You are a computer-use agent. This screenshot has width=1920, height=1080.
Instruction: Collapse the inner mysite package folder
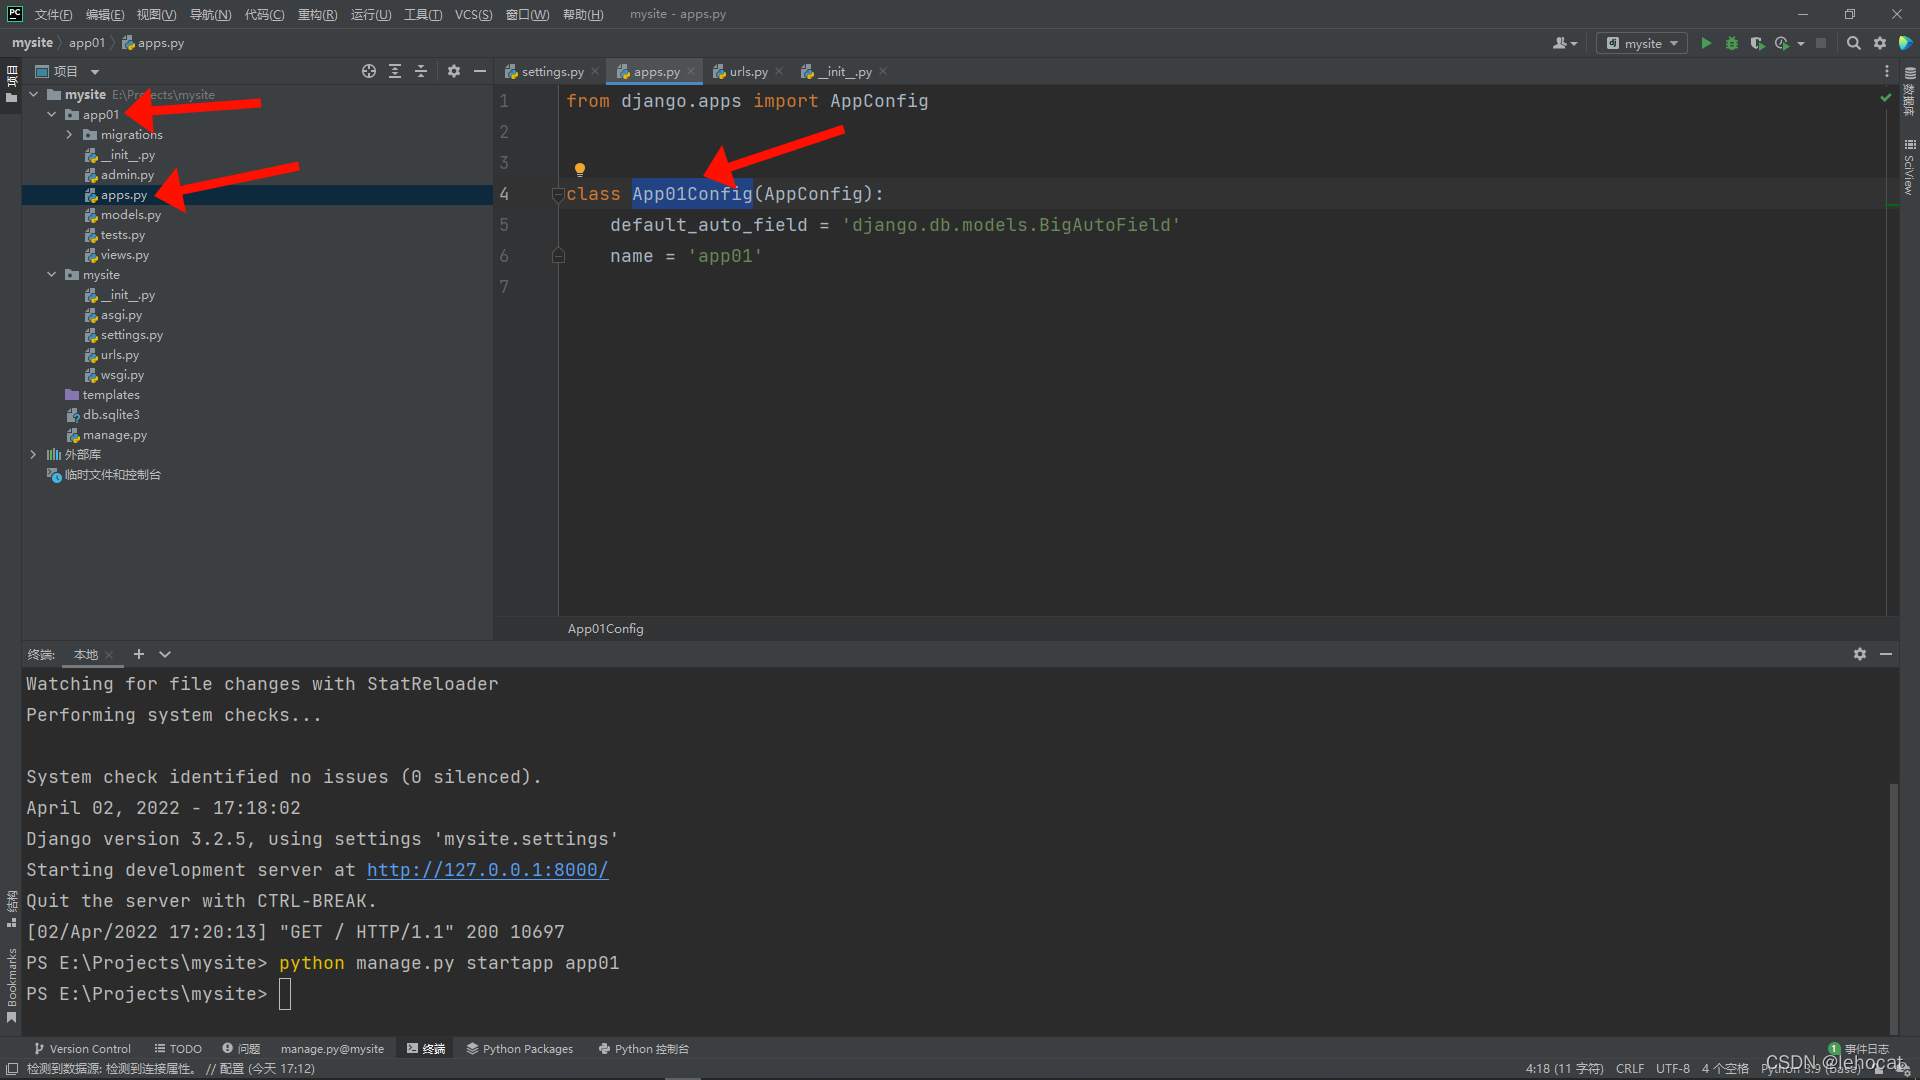tap(52, 275)
